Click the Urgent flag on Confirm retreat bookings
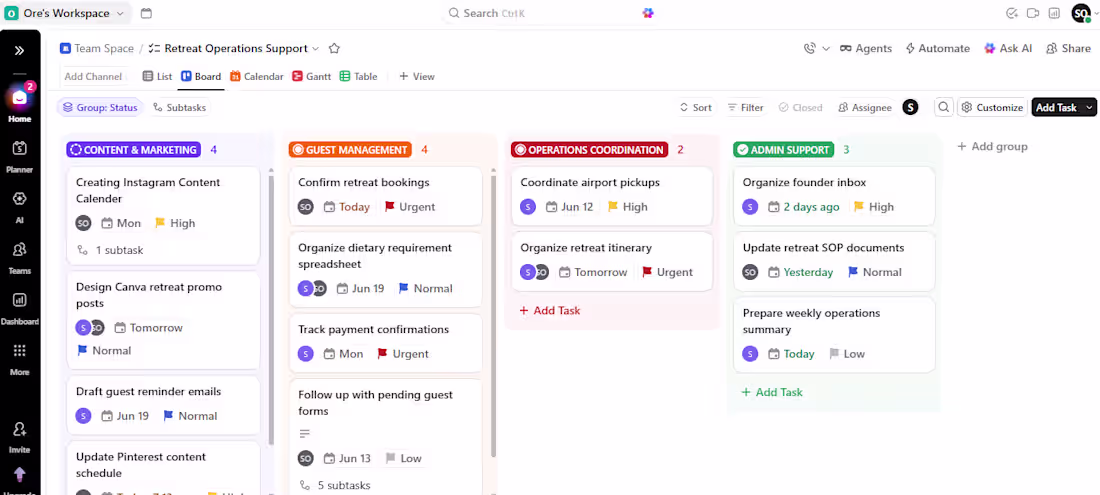1100x495 pixels. pyautogui.click(x=410, y=207)
